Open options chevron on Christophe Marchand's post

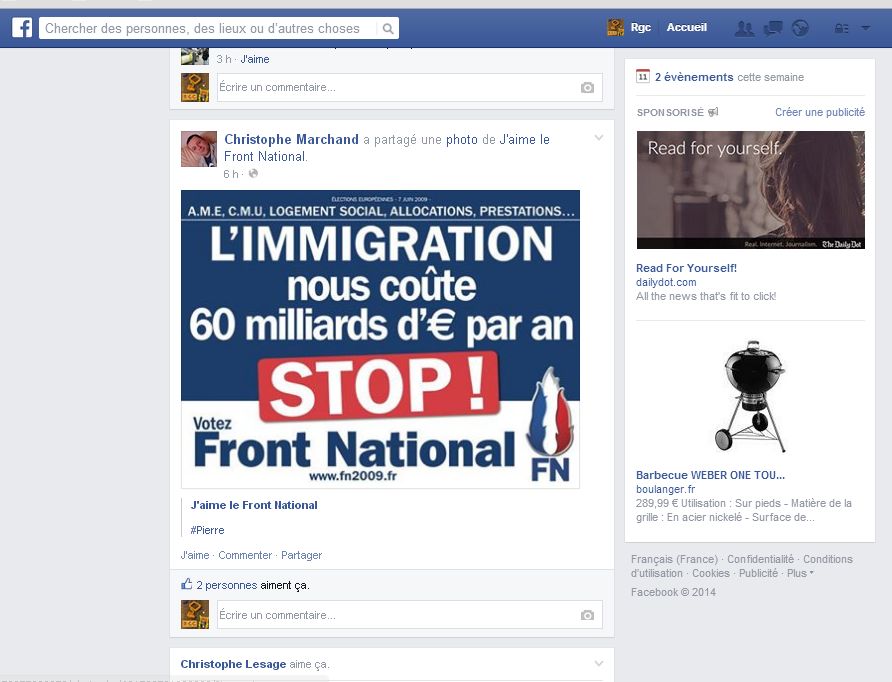pos(598,138)
